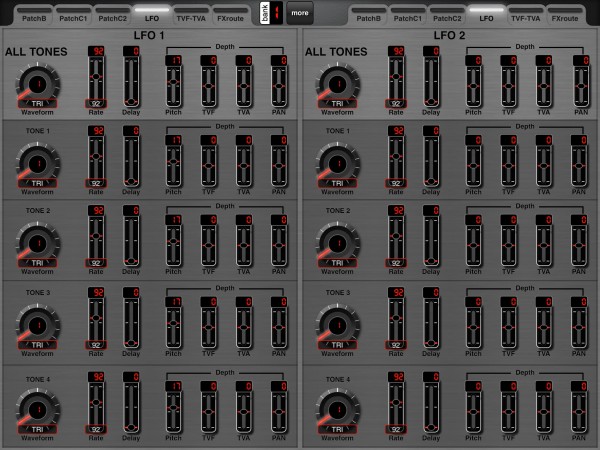Open the right TVF-TVA tab

tap(525, 15)
